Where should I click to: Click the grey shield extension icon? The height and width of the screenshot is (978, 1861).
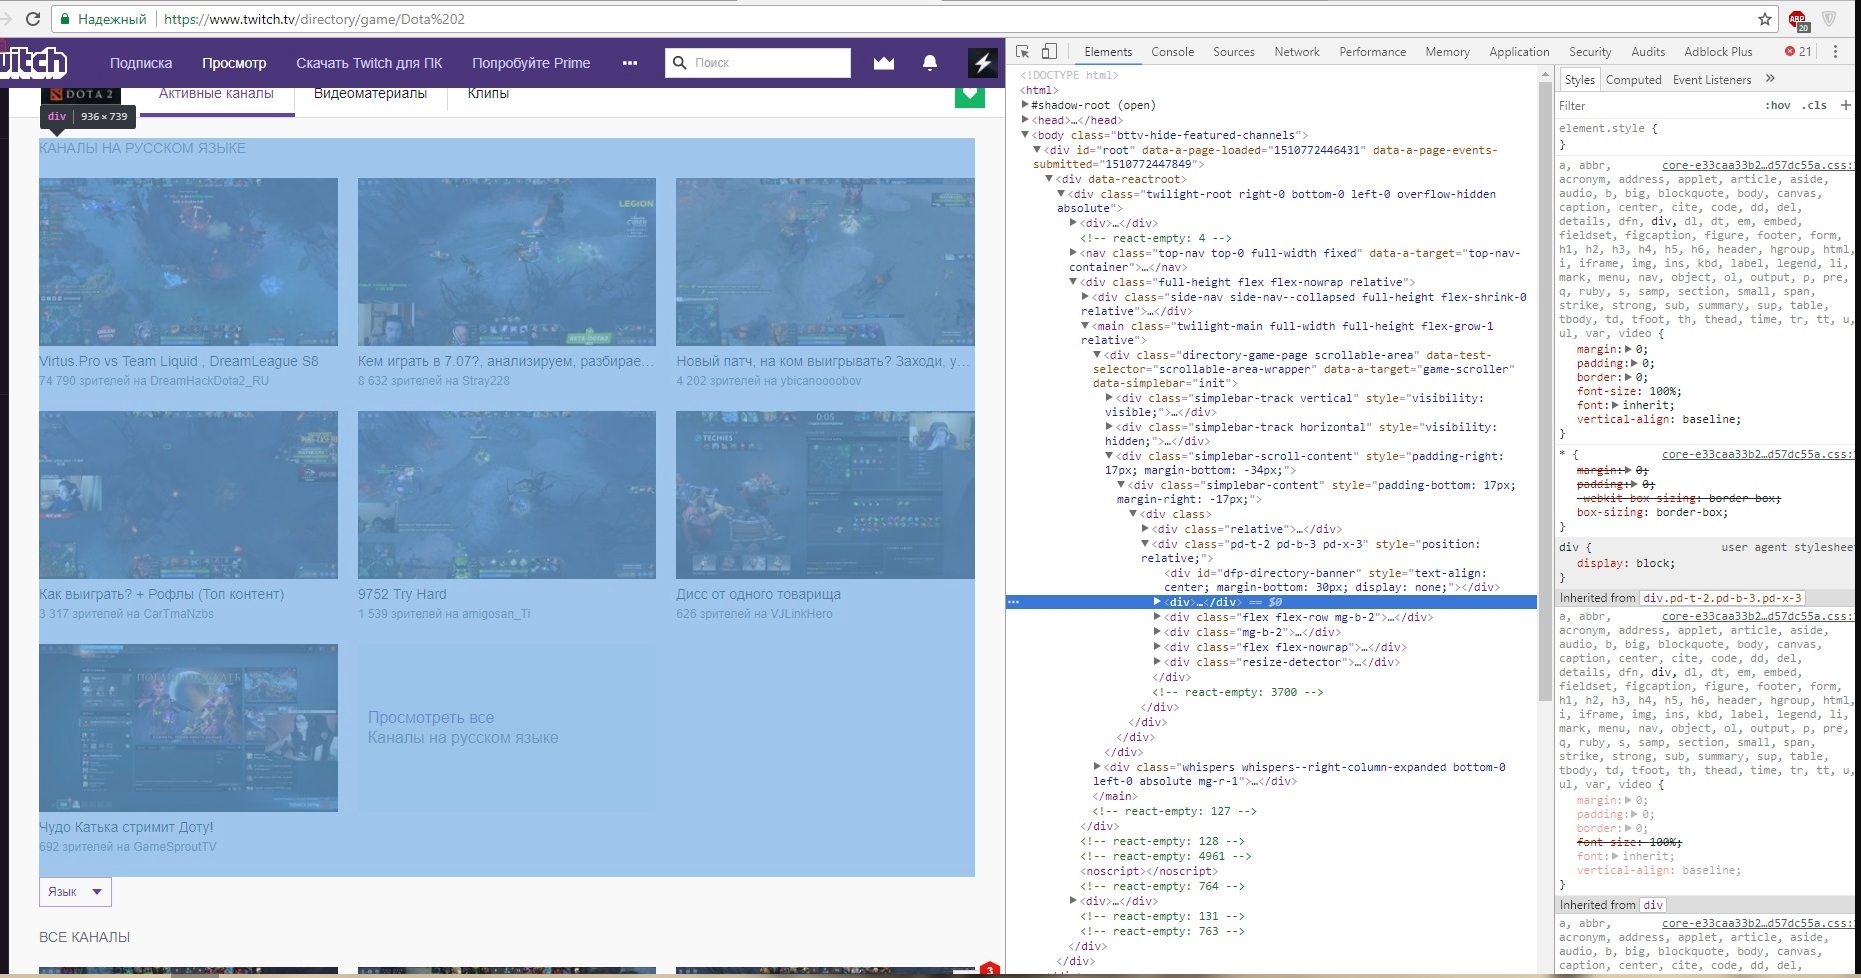point(1829,19)
